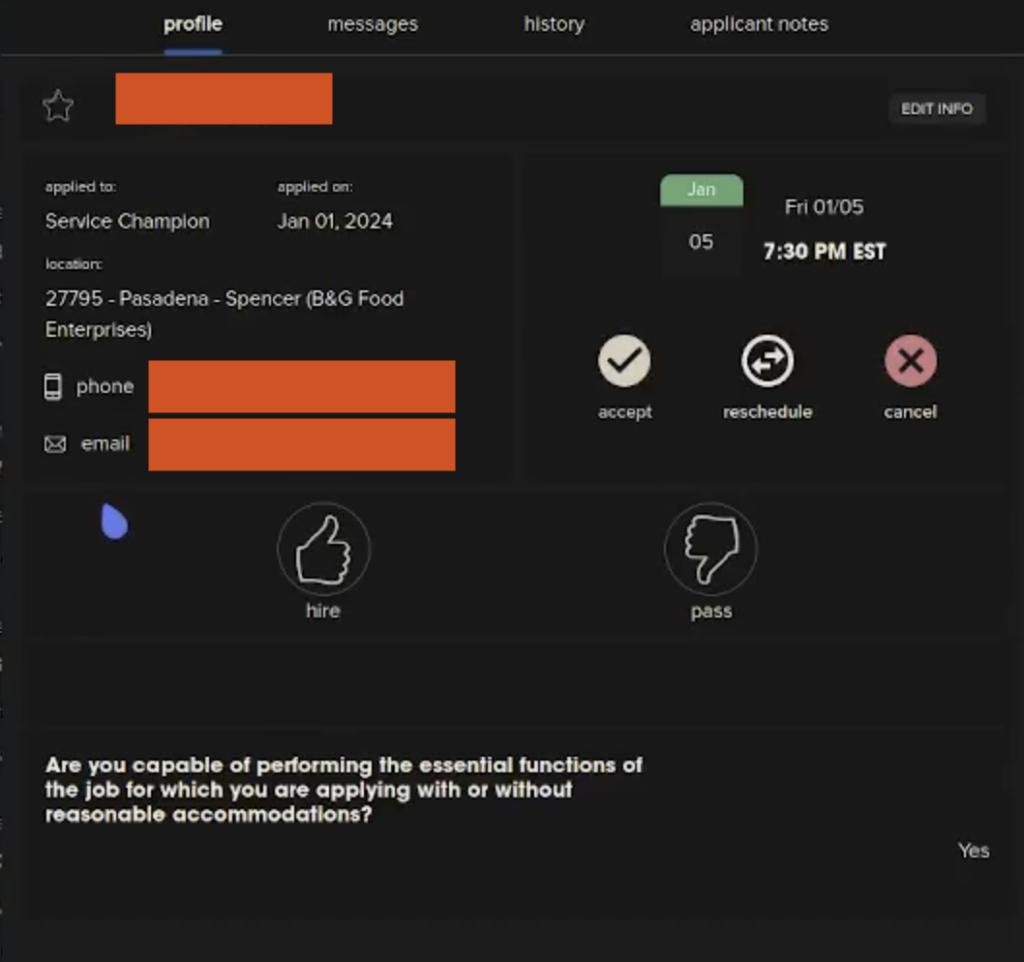
Task: Accept the interview with the checkmark icon
Action: tap(624, 361)
